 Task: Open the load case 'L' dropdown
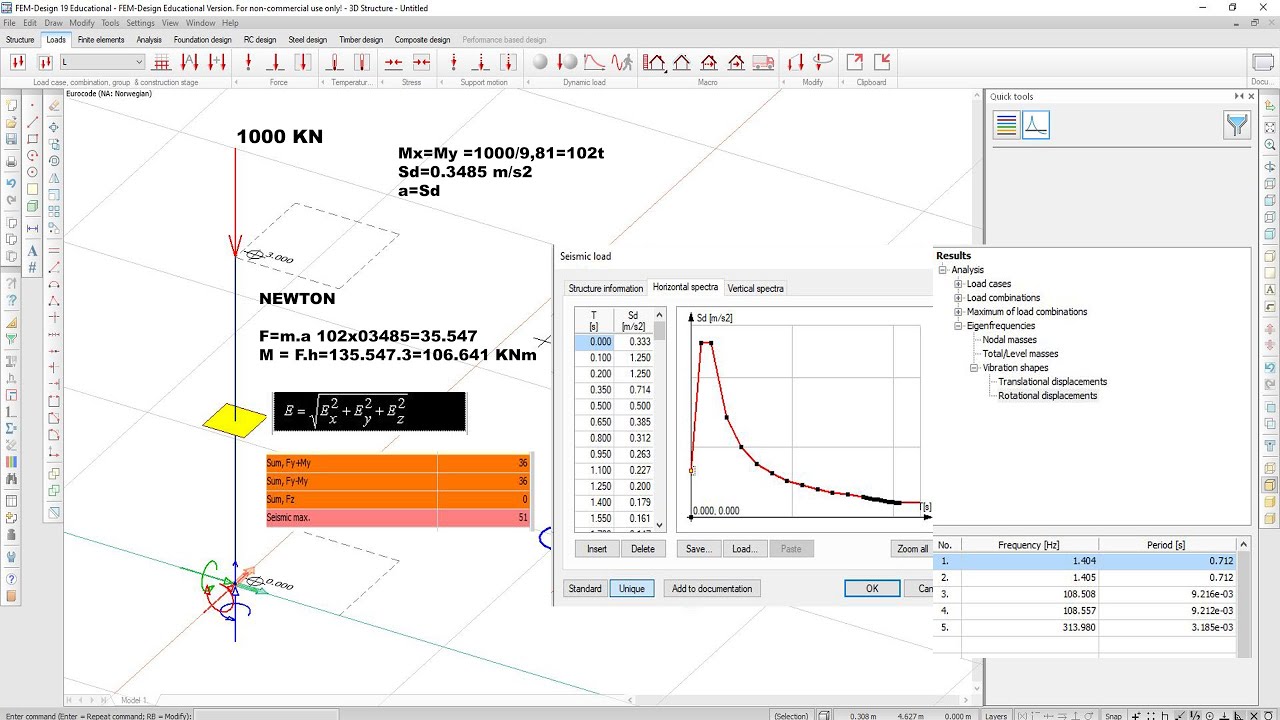103,62
